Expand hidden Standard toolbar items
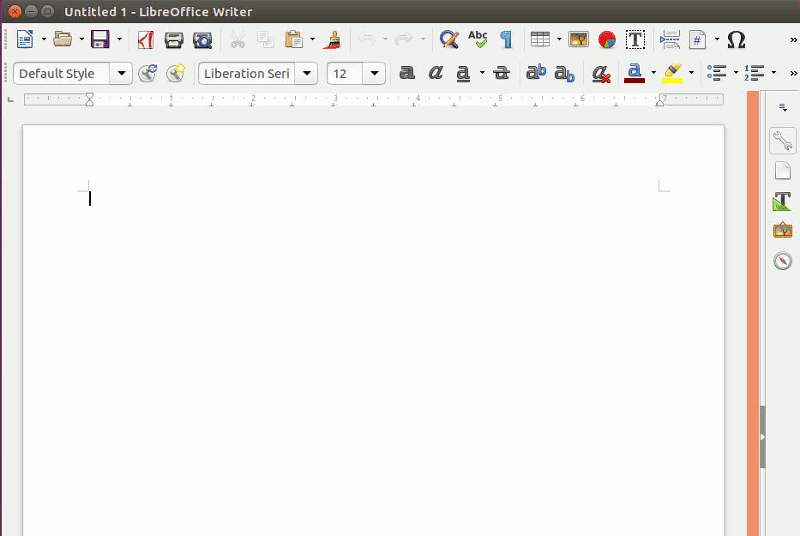This screenshot has height=536, width=800. click(x=793, y=39)
